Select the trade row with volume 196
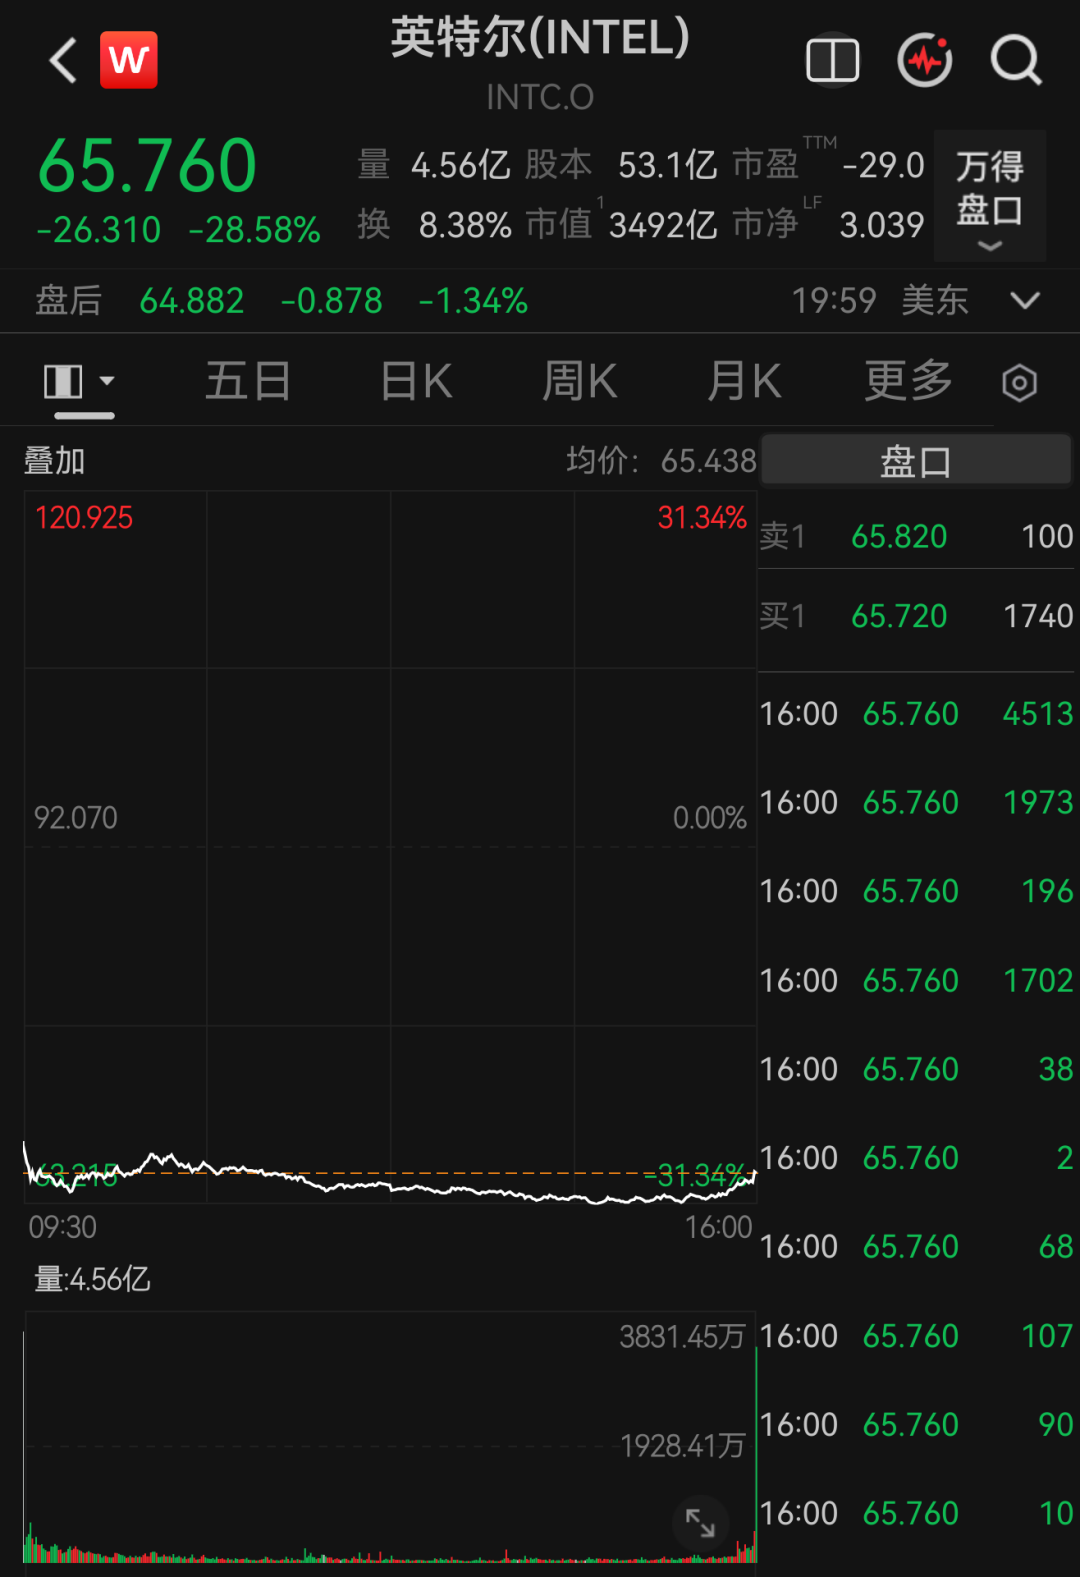1080x1577 pixels. (x=916, y=891)
